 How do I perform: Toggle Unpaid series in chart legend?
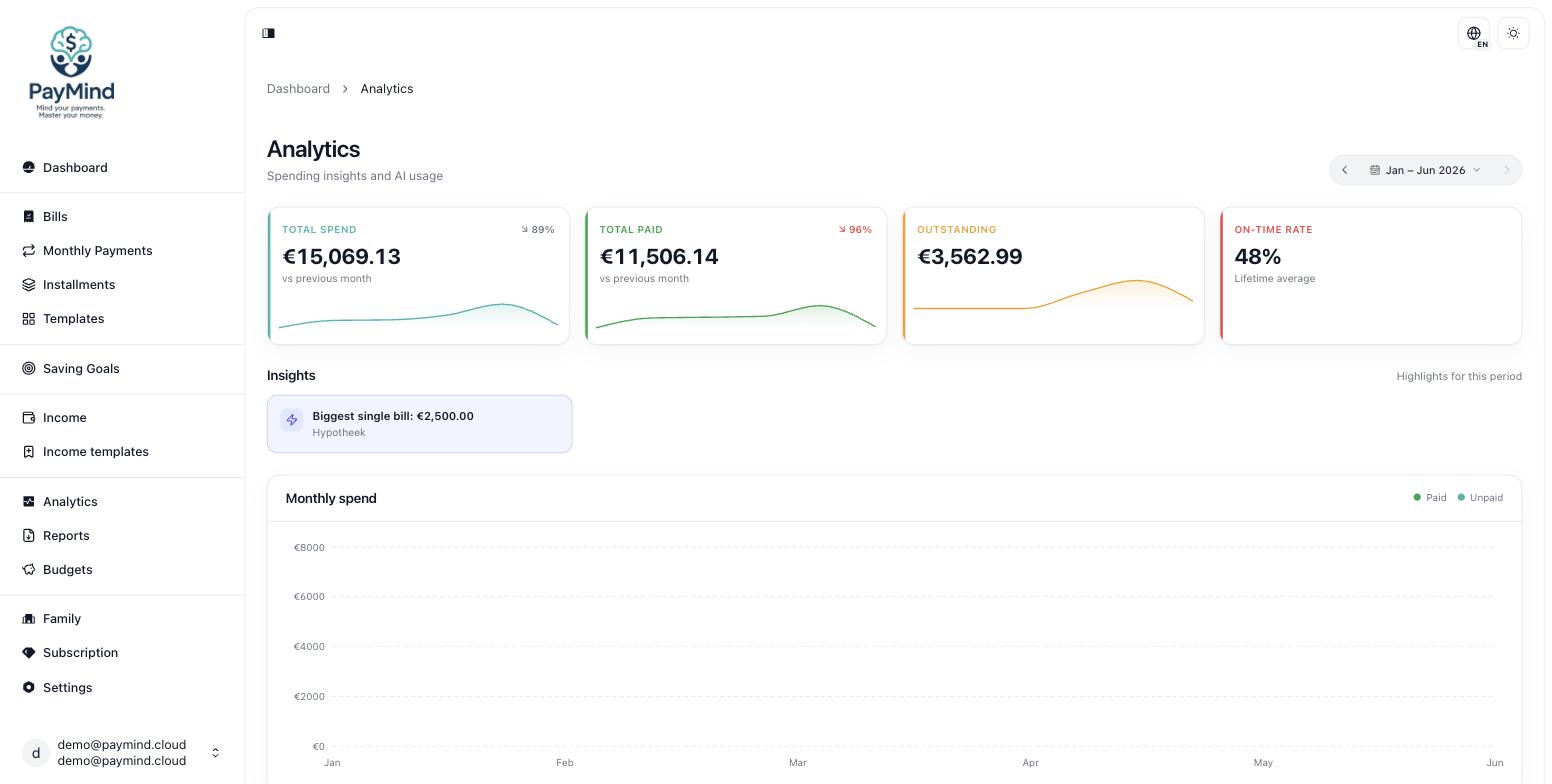tap(1480, 497)
